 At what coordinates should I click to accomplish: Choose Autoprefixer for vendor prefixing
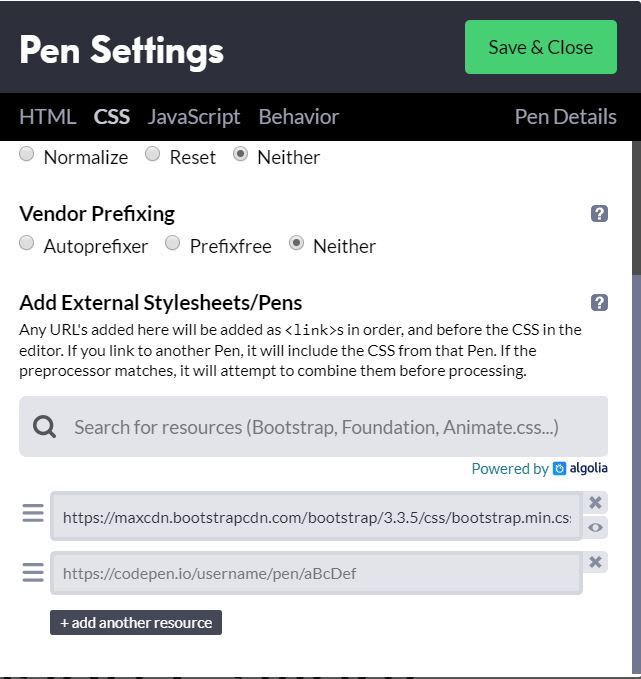[26, 243]
